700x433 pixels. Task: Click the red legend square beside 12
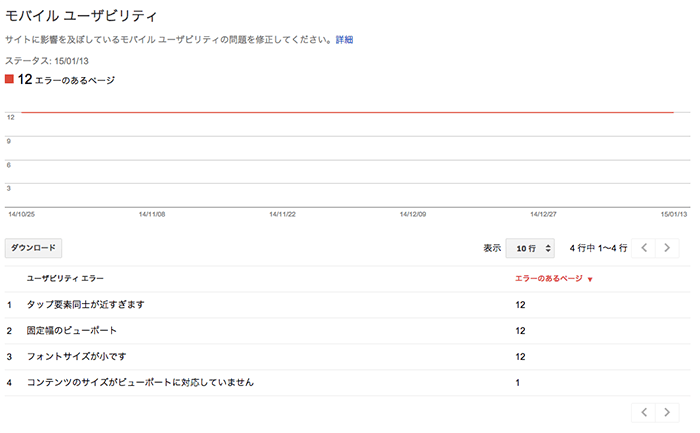[x=10, y=79]
